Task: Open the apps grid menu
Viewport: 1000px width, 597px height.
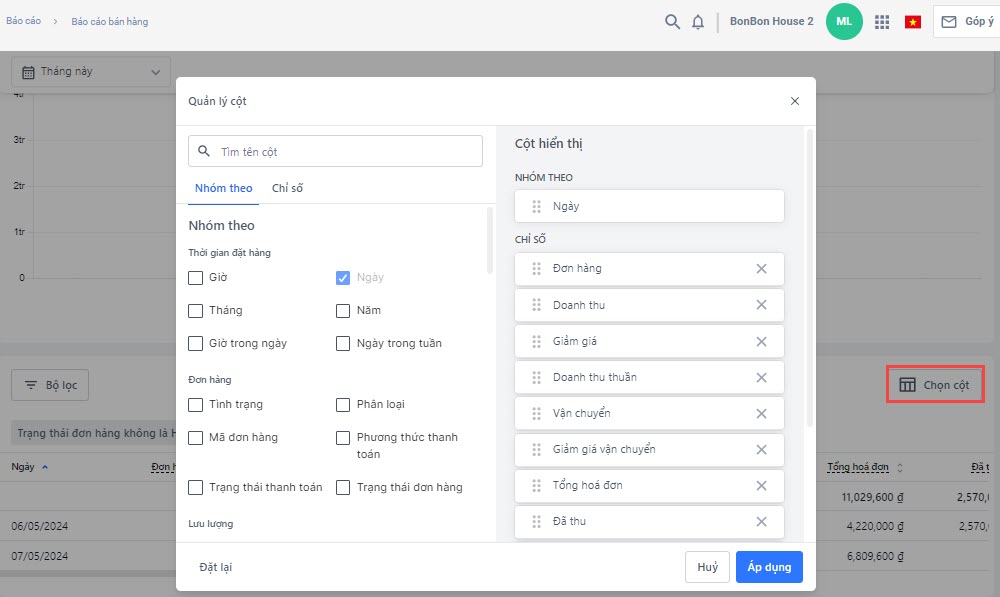Action: [x=882, y=22]
